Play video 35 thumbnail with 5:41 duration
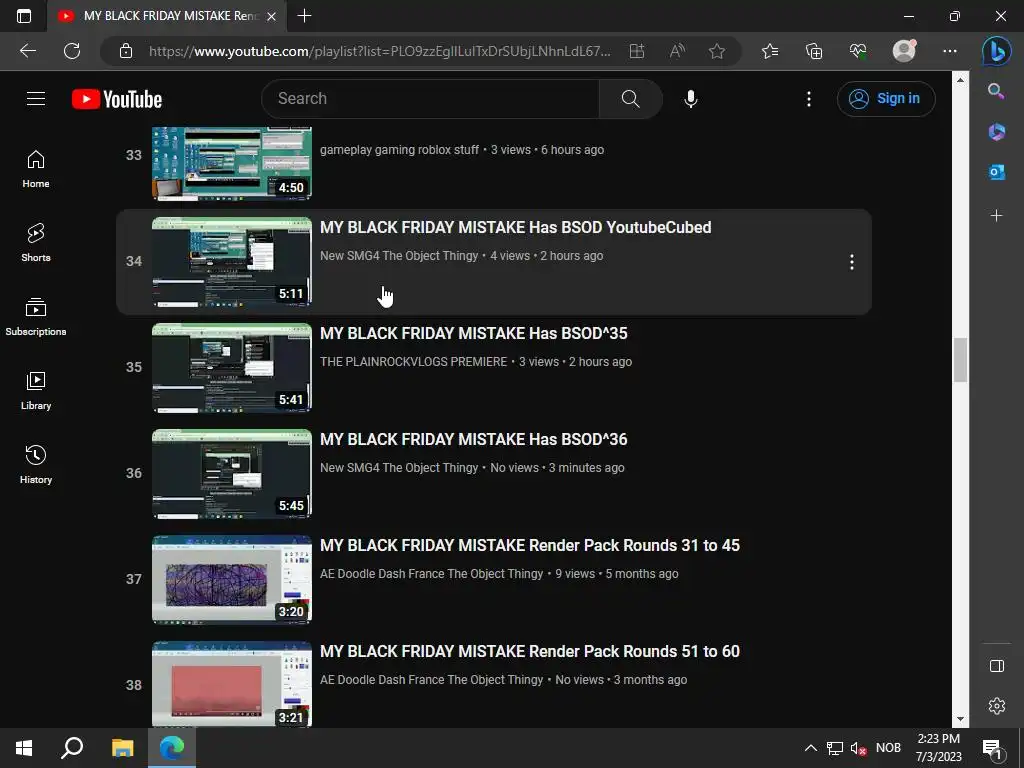Viewport: 1024px width, 768px height. 232,368
